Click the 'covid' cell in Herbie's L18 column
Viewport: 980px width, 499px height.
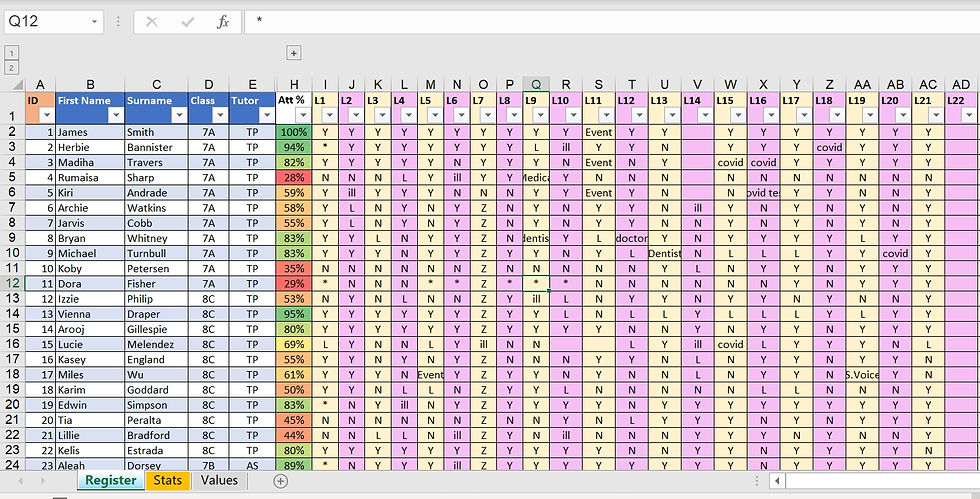pos(829,147)
